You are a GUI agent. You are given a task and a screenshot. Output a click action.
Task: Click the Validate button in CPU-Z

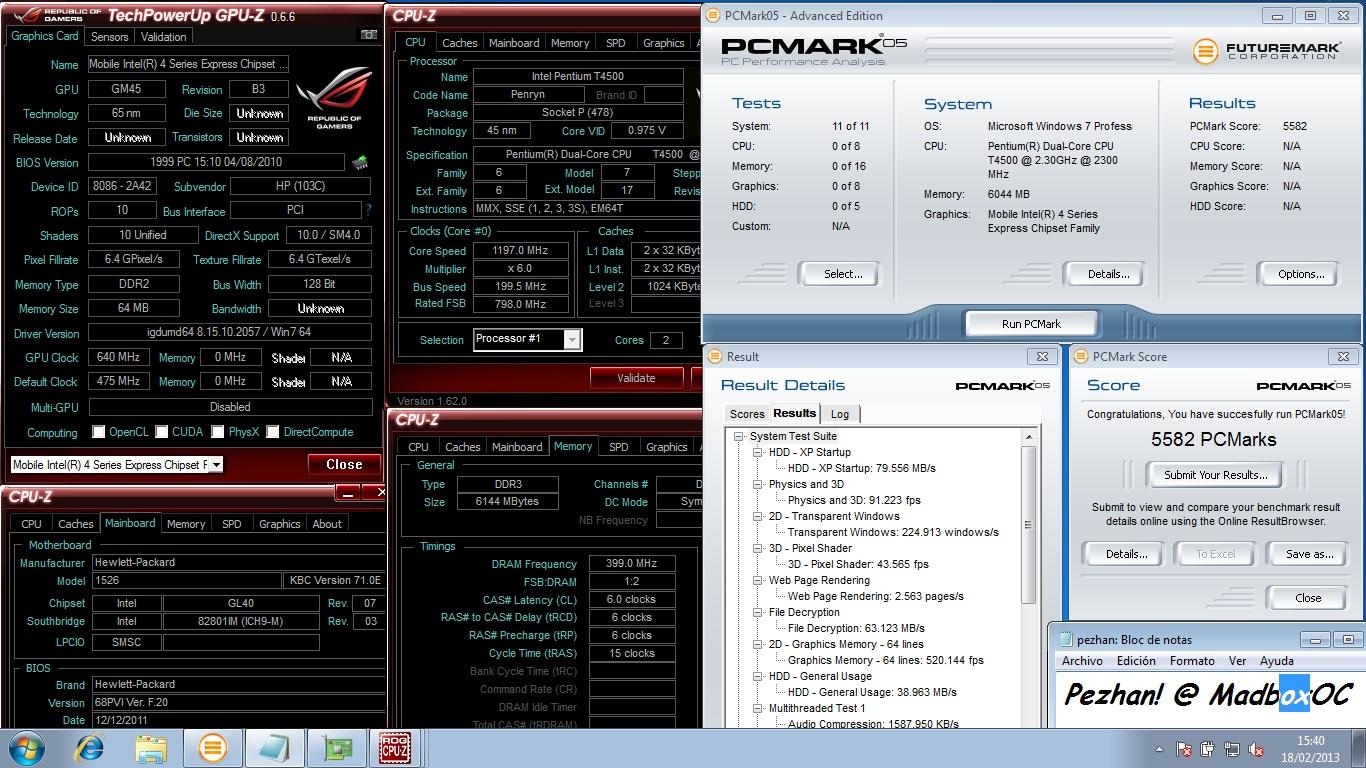pos(636,378)
